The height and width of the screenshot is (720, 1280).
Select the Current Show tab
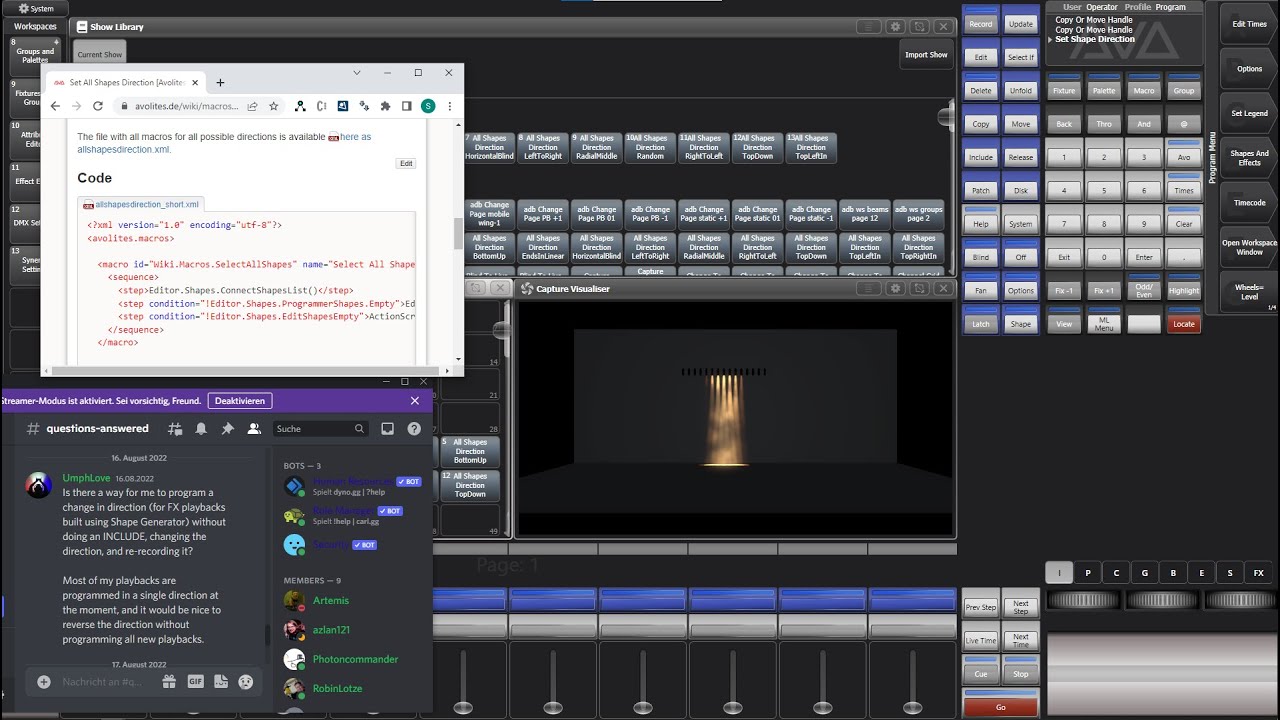(100, 55)
